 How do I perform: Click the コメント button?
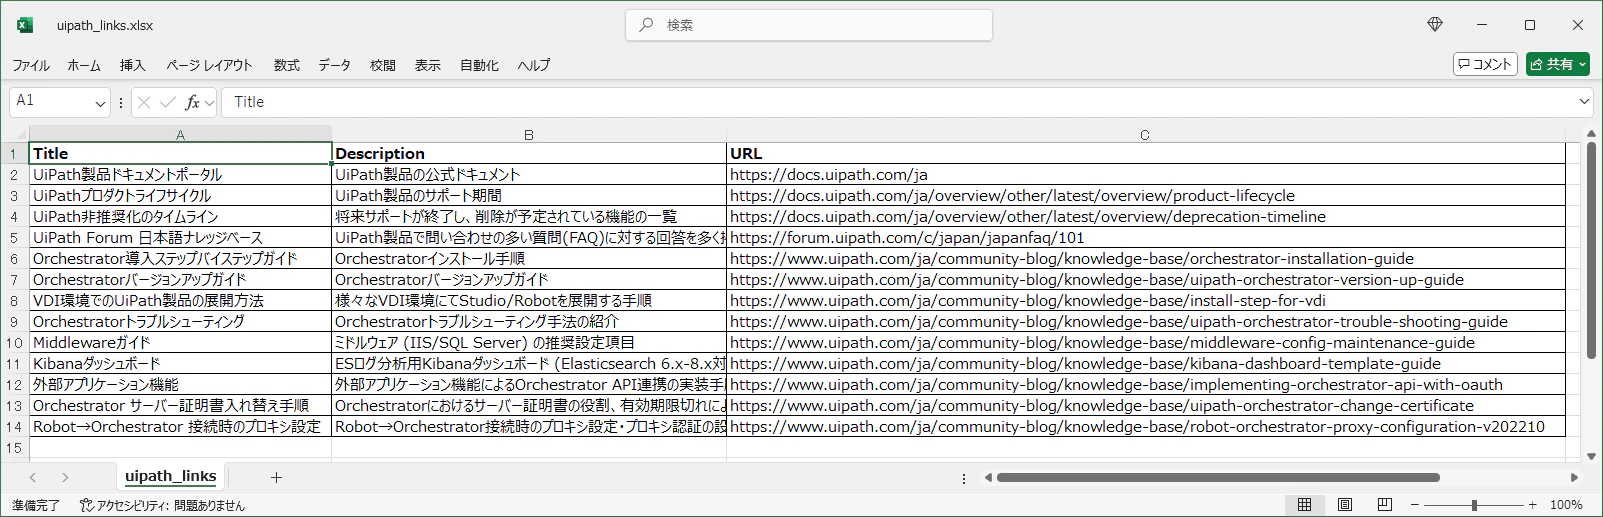[1485, 64]
